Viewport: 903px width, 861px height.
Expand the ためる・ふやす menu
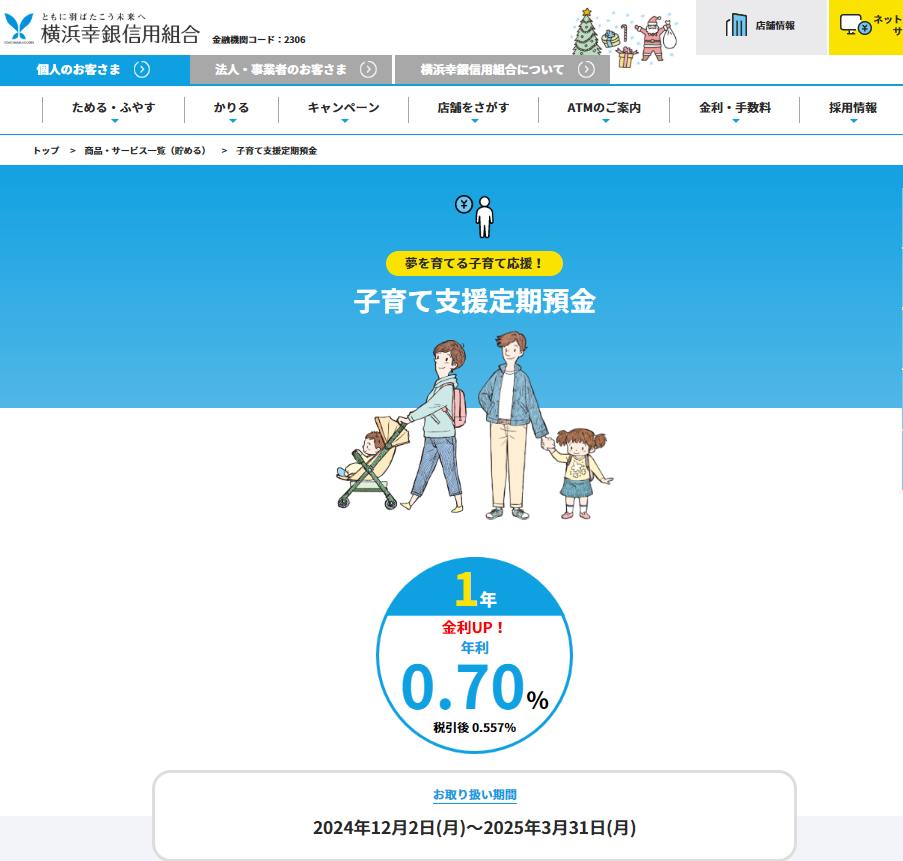[x=113, y=109]
